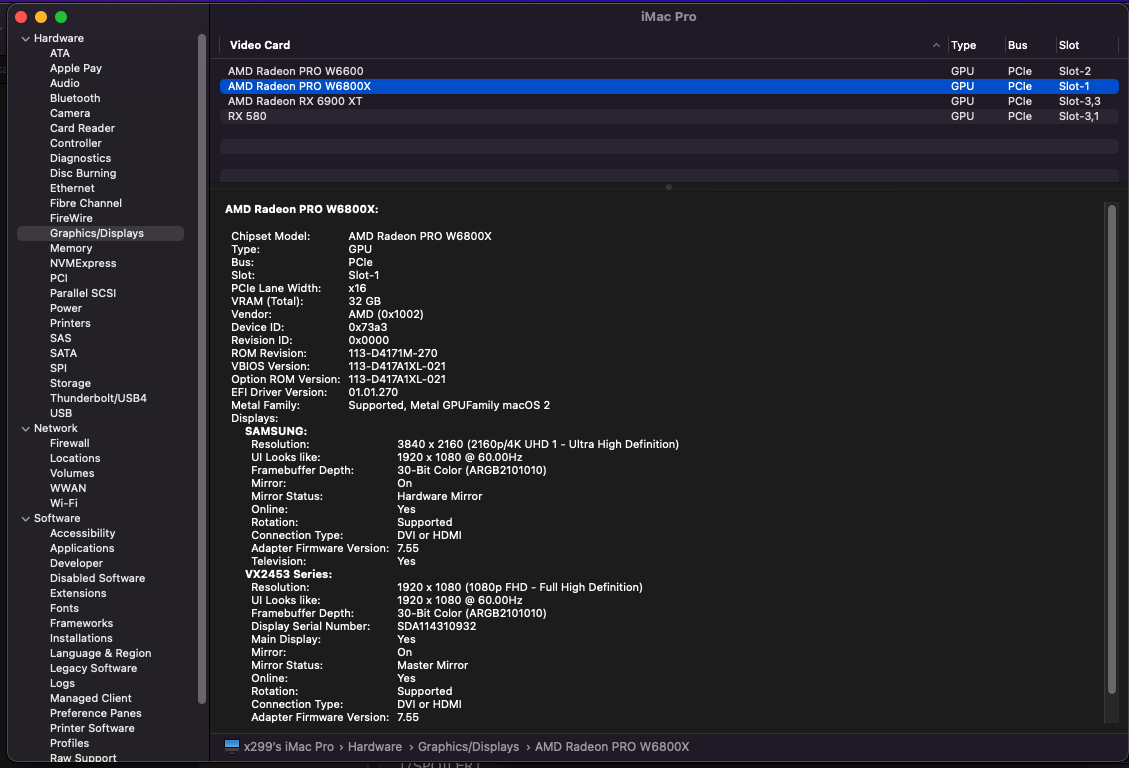Select Disc Burning in the sidebar
This screenshot has width=1129, height=768.
pos(83,173)
